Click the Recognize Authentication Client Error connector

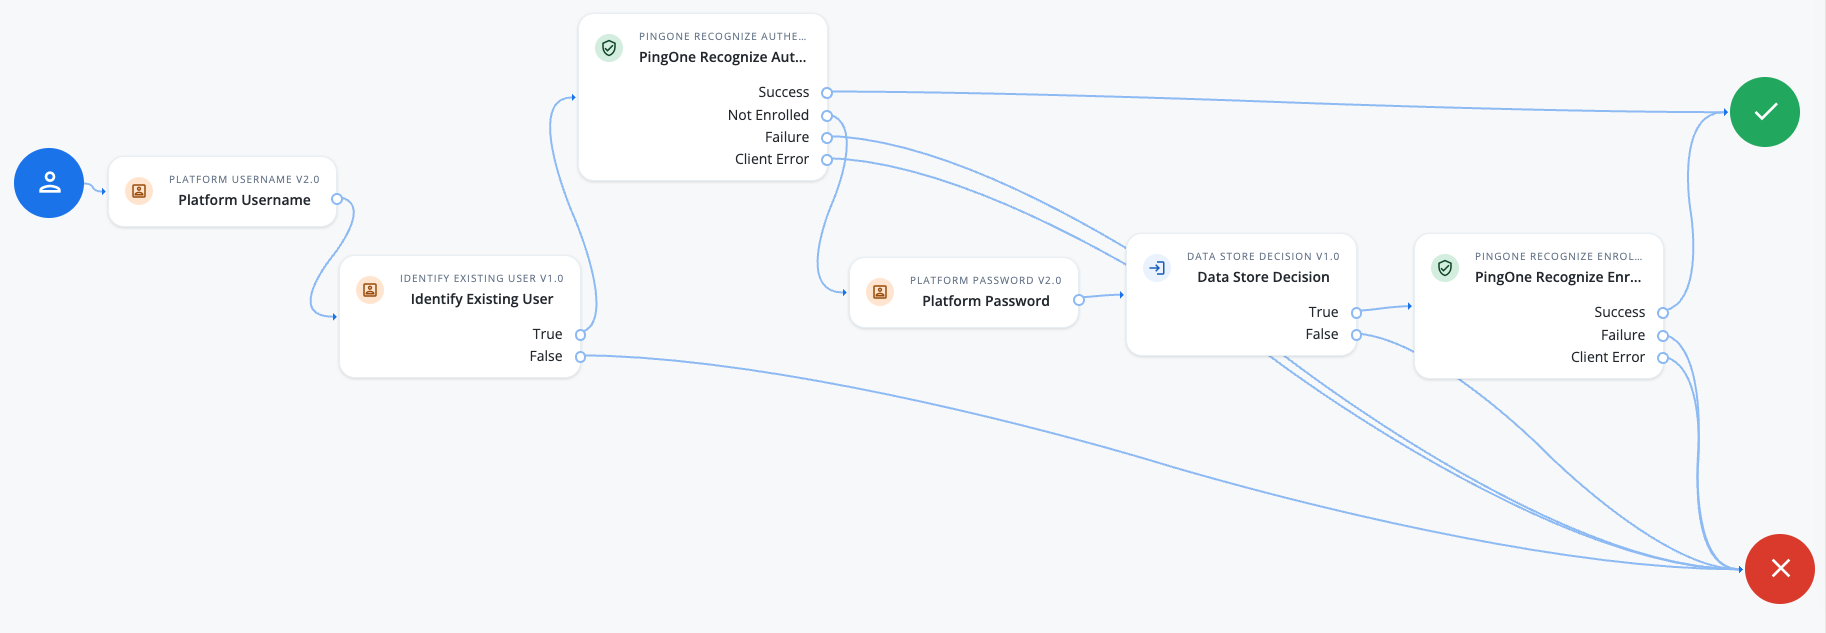point(827,160)
